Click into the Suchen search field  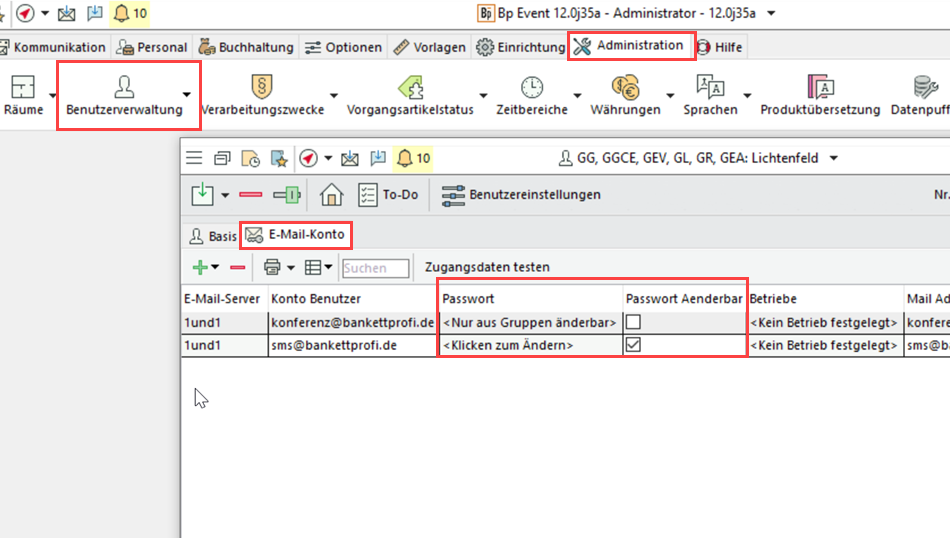[375, 268]
